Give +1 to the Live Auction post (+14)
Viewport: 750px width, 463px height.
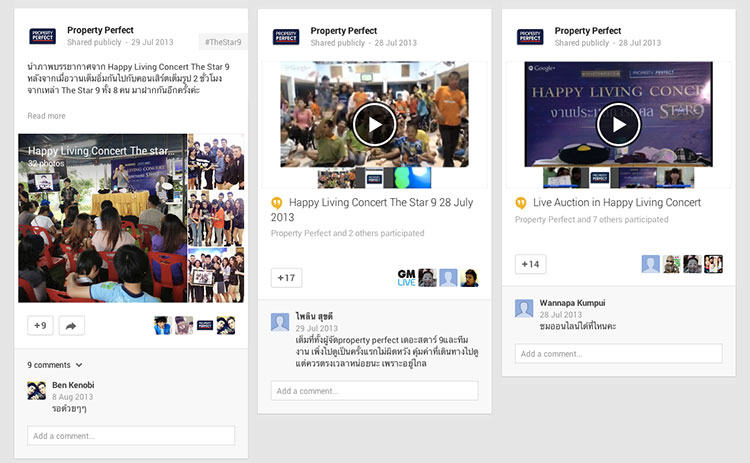pos(530,264)
